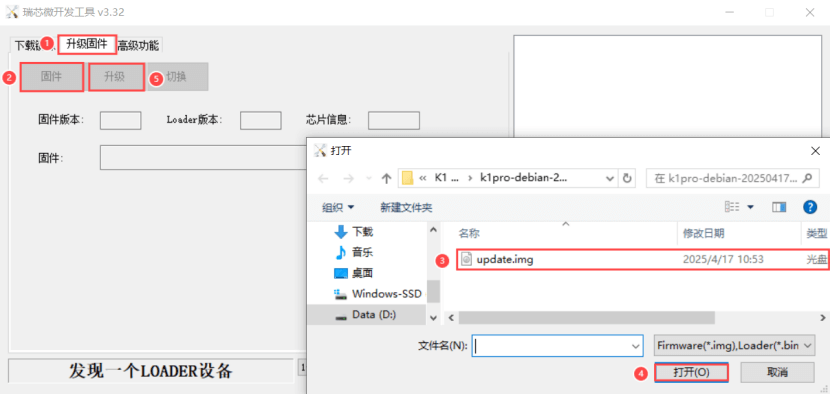This screenshot has height=394, width=830.
Task: Click the K1 path segment
Action: tap(447, 178)
